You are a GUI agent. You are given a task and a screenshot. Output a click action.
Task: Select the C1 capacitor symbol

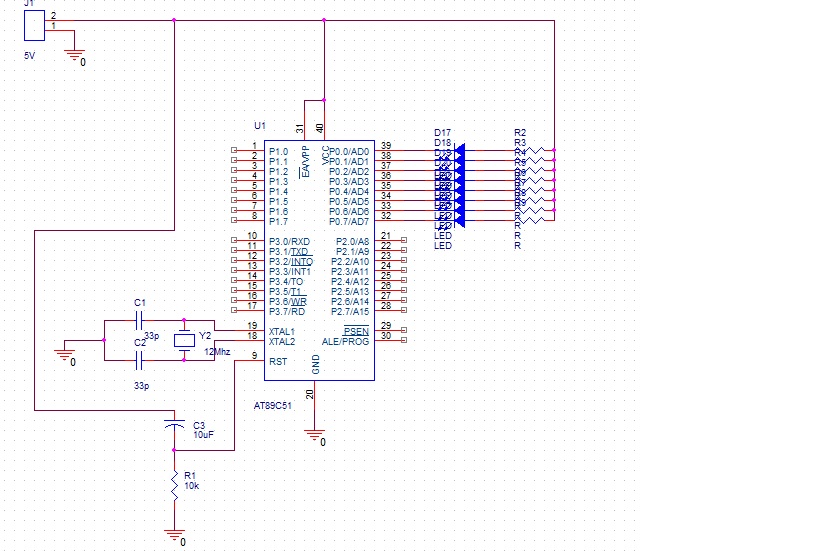(139, 320)
